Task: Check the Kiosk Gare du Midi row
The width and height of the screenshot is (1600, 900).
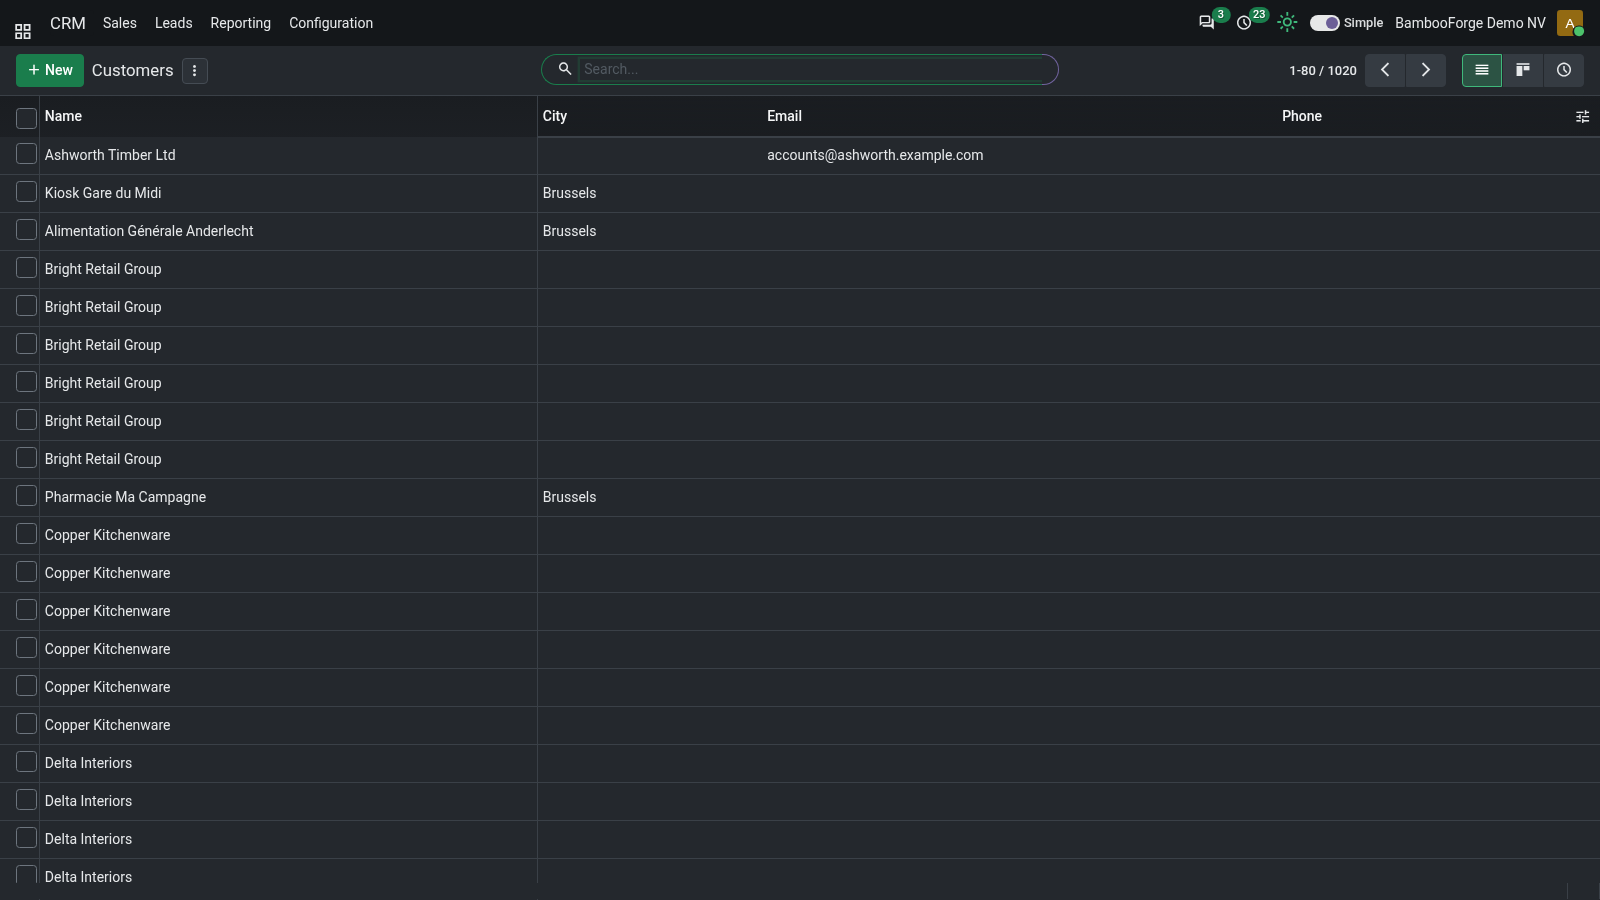Action: (x=27, y=192)
